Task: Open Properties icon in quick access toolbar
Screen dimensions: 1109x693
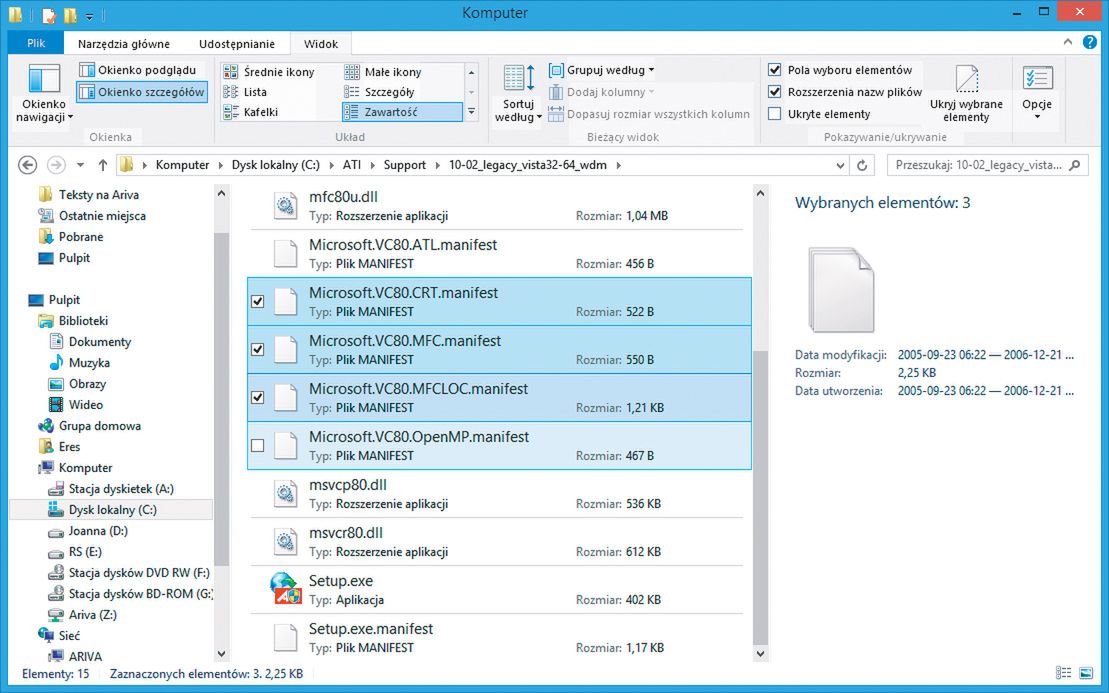Action: pos(49,14)
